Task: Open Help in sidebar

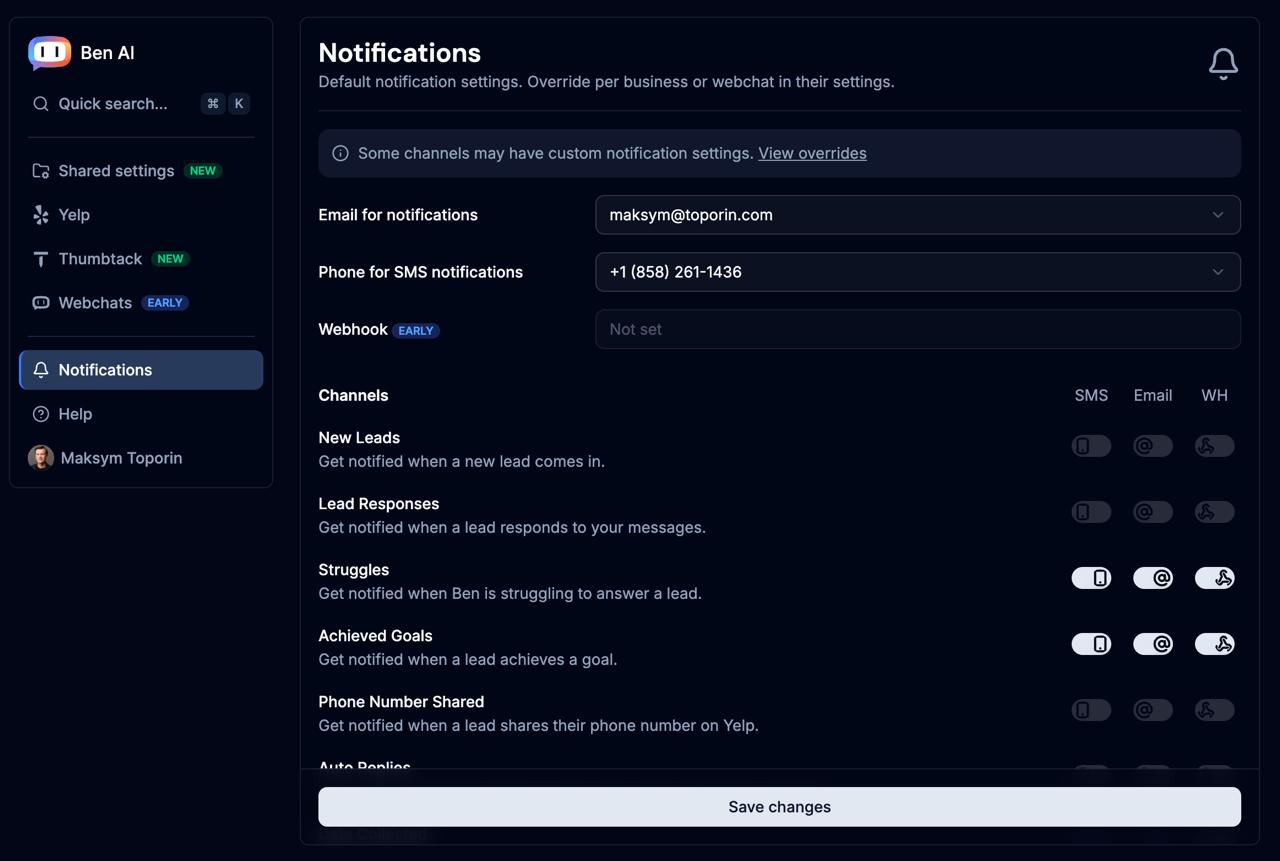Action: (141, 414)
